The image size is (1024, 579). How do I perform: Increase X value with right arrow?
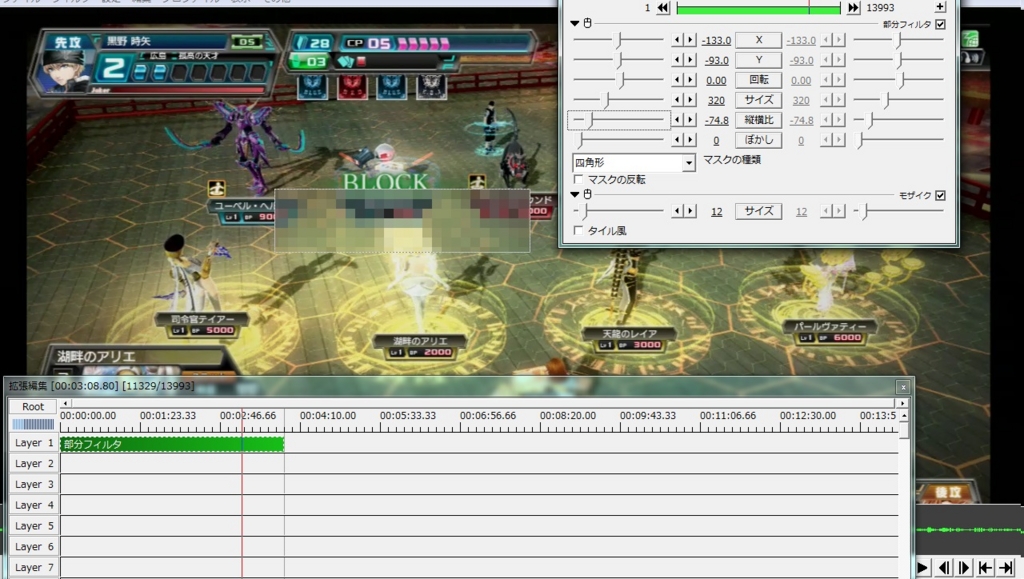click(x=690, y=40)
